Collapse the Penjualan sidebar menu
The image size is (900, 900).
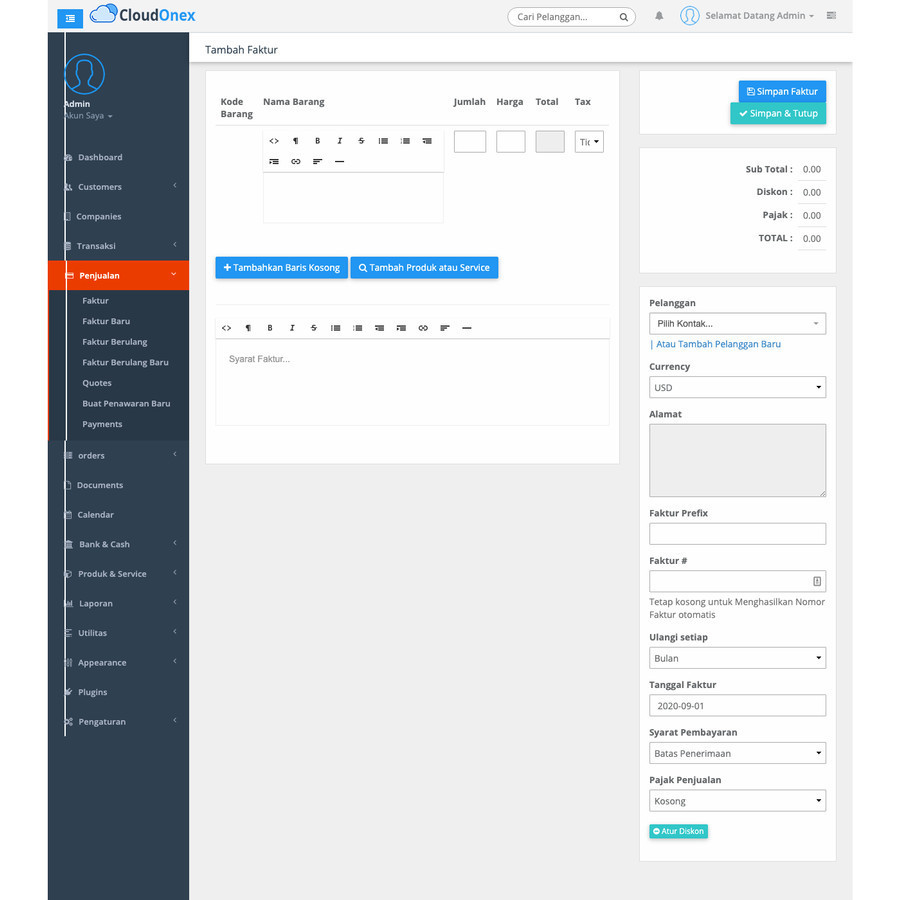[x=118, y=274]
